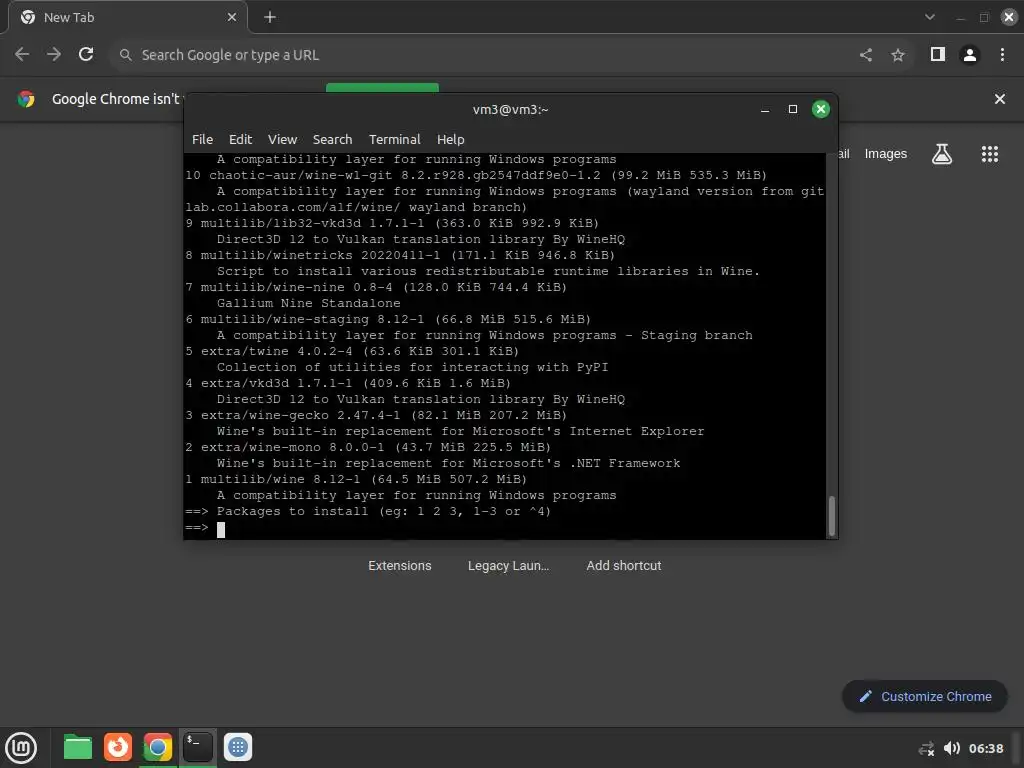Open the Google apps grid
The height and width of the screenshot is (768, 1024).
(989, 154)
